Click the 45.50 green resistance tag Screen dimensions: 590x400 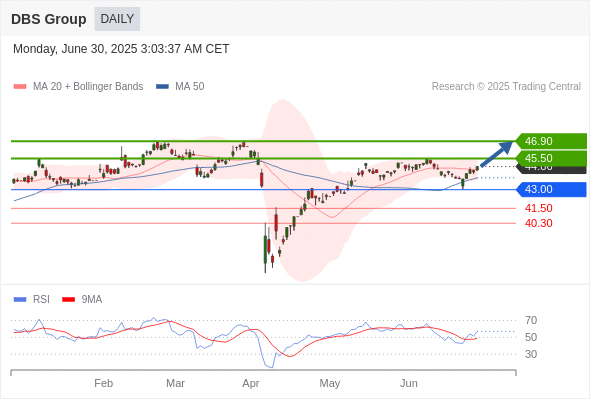[551, 158]
